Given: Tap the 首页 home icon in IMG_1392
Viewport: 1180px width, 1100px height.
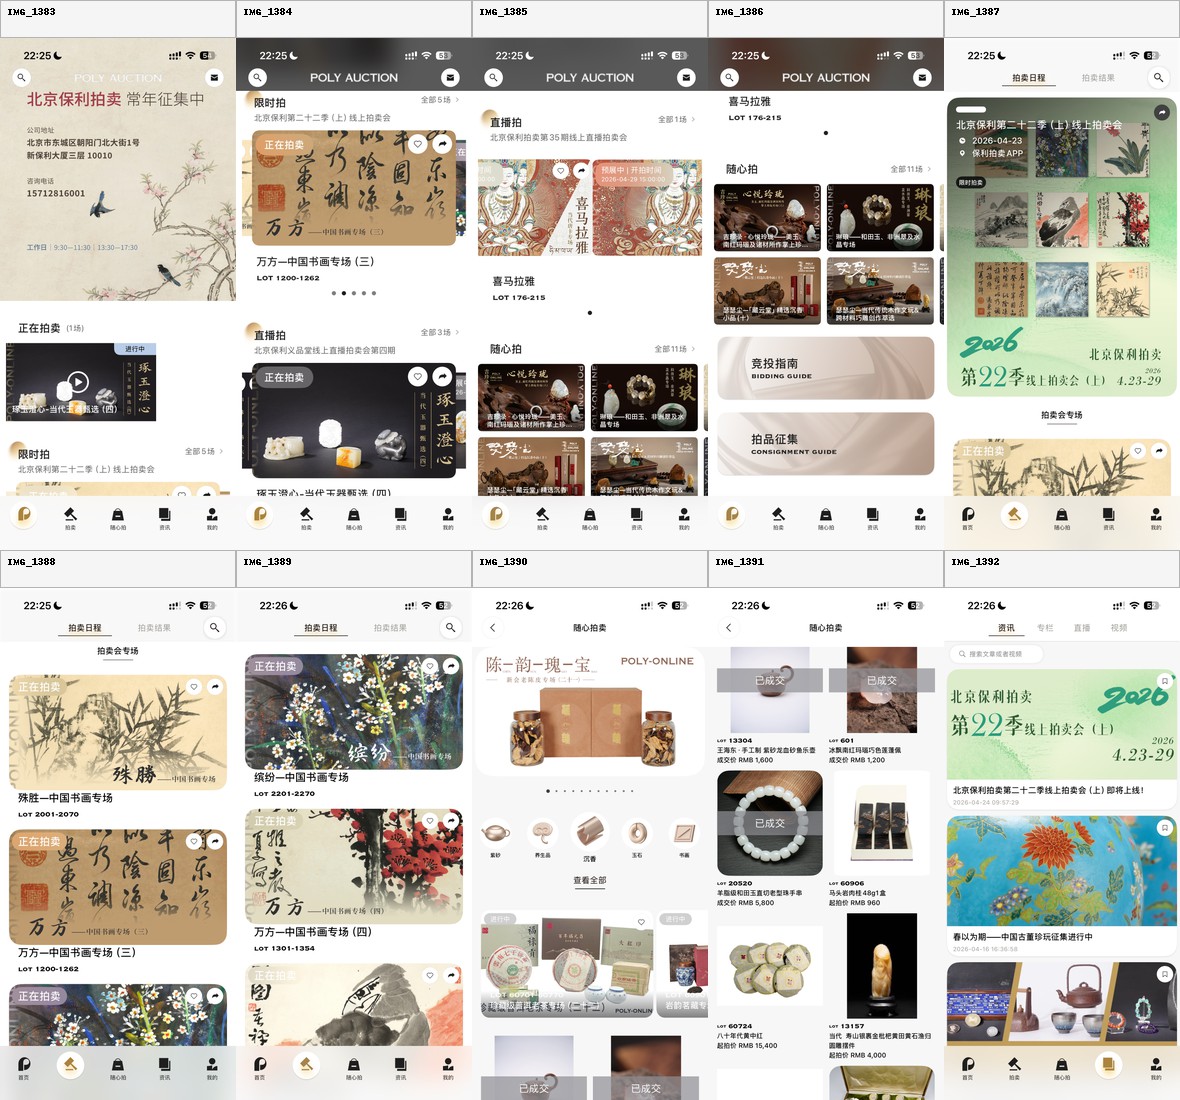Looking at the screenshot, I should coord(967,1066).
